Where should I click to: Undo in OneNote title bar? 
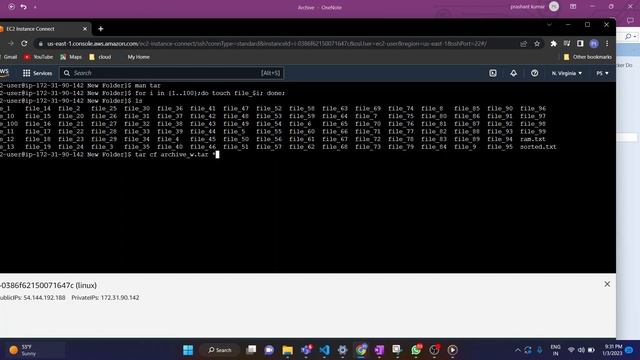tap(24, 7)
